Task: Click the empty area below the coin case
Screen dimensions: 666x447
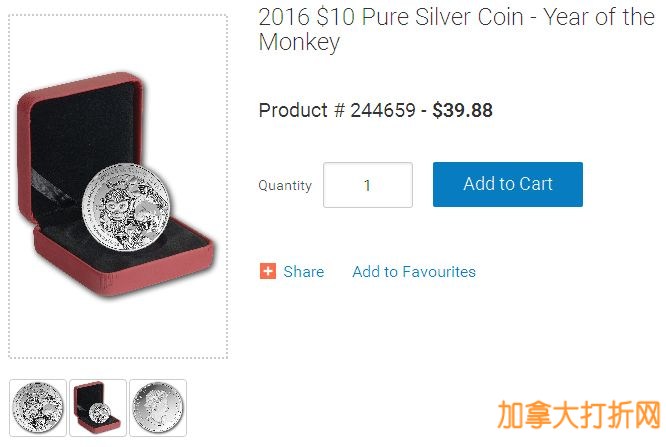Action: (x=118, y=327)
